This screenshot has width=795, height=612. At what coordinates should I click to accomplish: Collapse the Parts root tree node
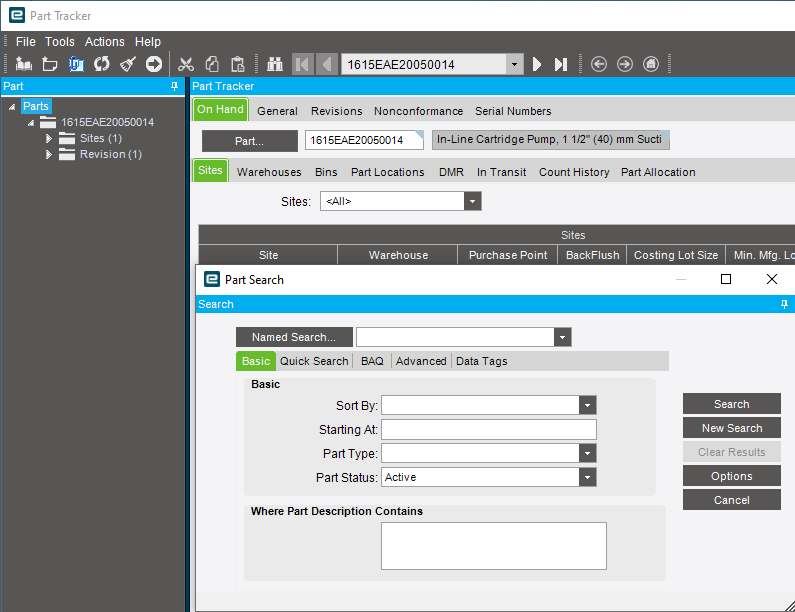[12, 107]
